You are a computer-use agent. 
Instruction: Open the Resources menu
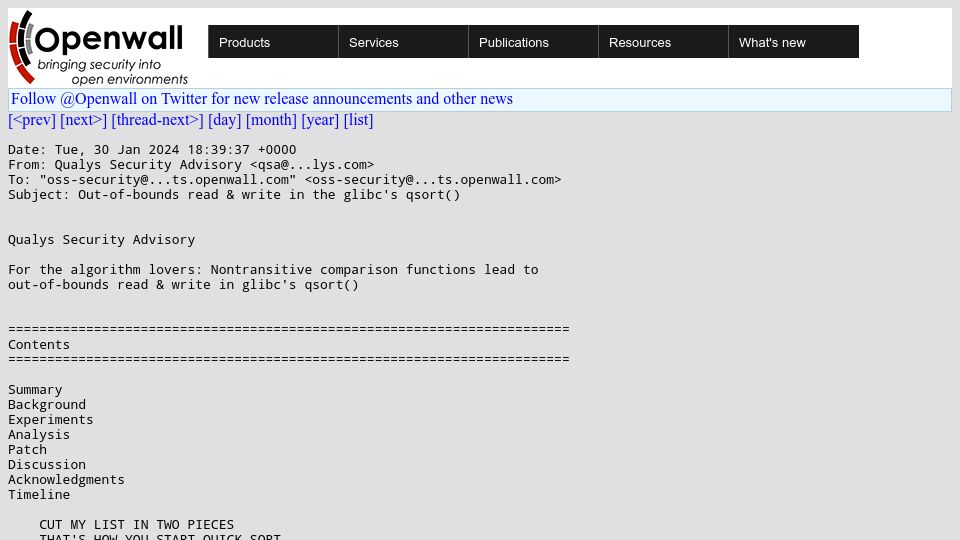[663, 42]
